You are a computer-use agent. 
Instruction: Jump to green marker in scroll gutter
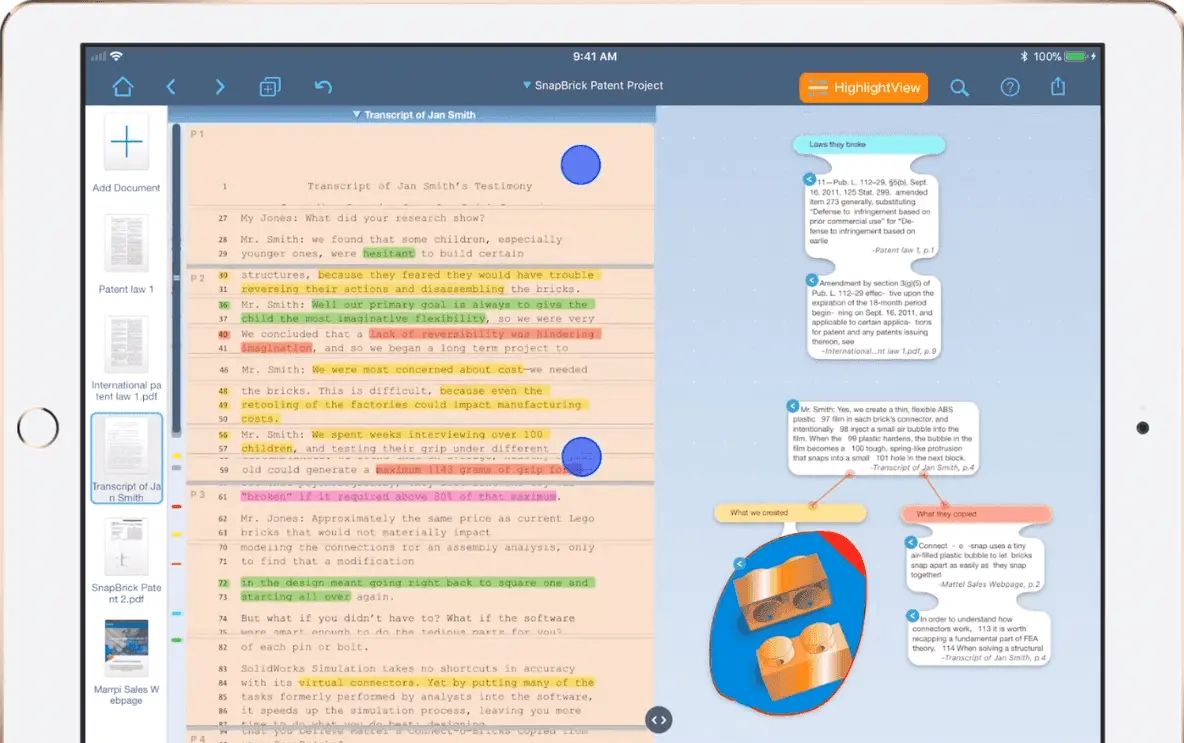click(x=177, y=640)
